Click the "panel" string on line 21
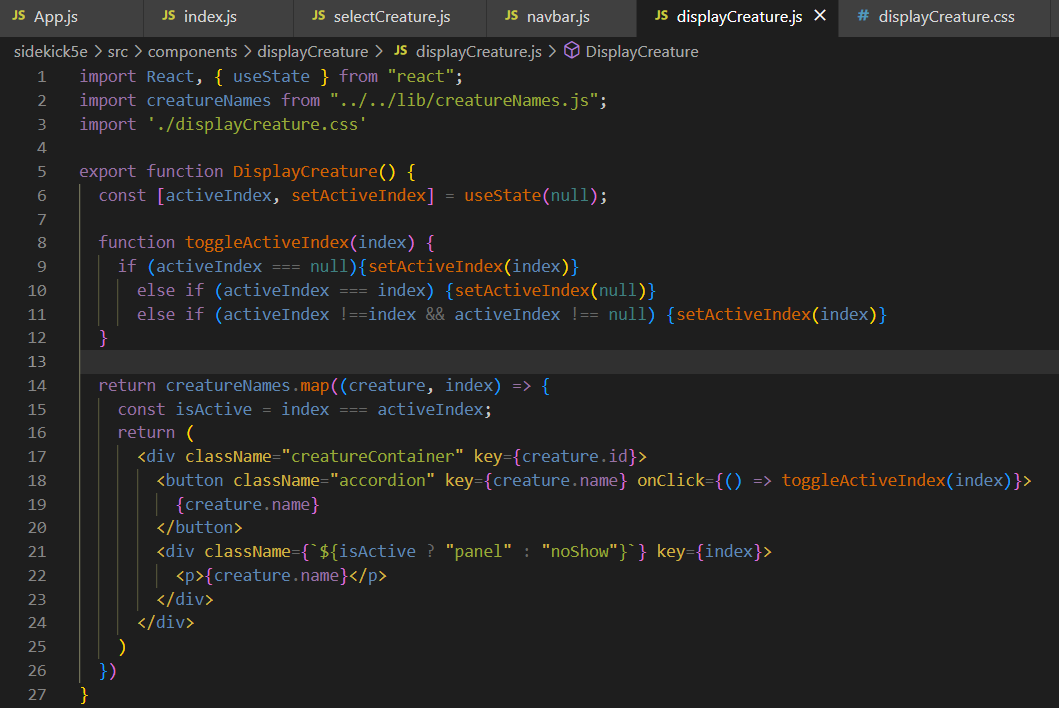Screen dimensions: 1059x708 [479, 552]
